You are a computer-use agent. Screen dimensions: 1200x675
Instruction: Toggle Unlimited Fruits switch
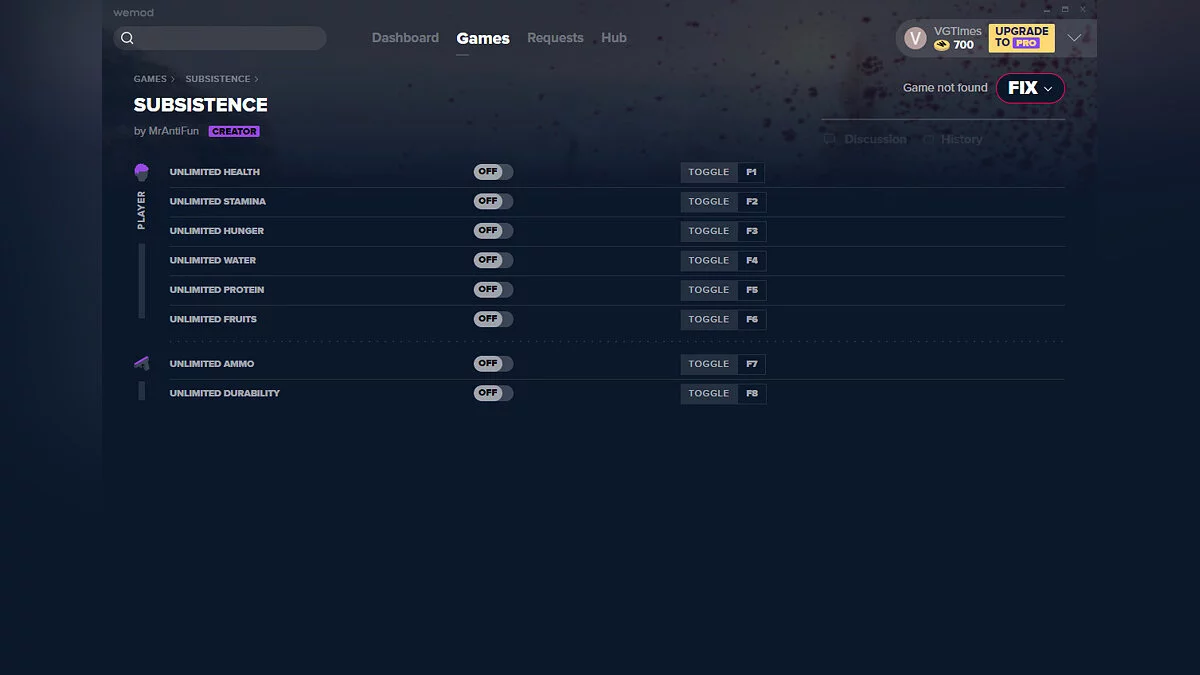(x=493, y=319)
